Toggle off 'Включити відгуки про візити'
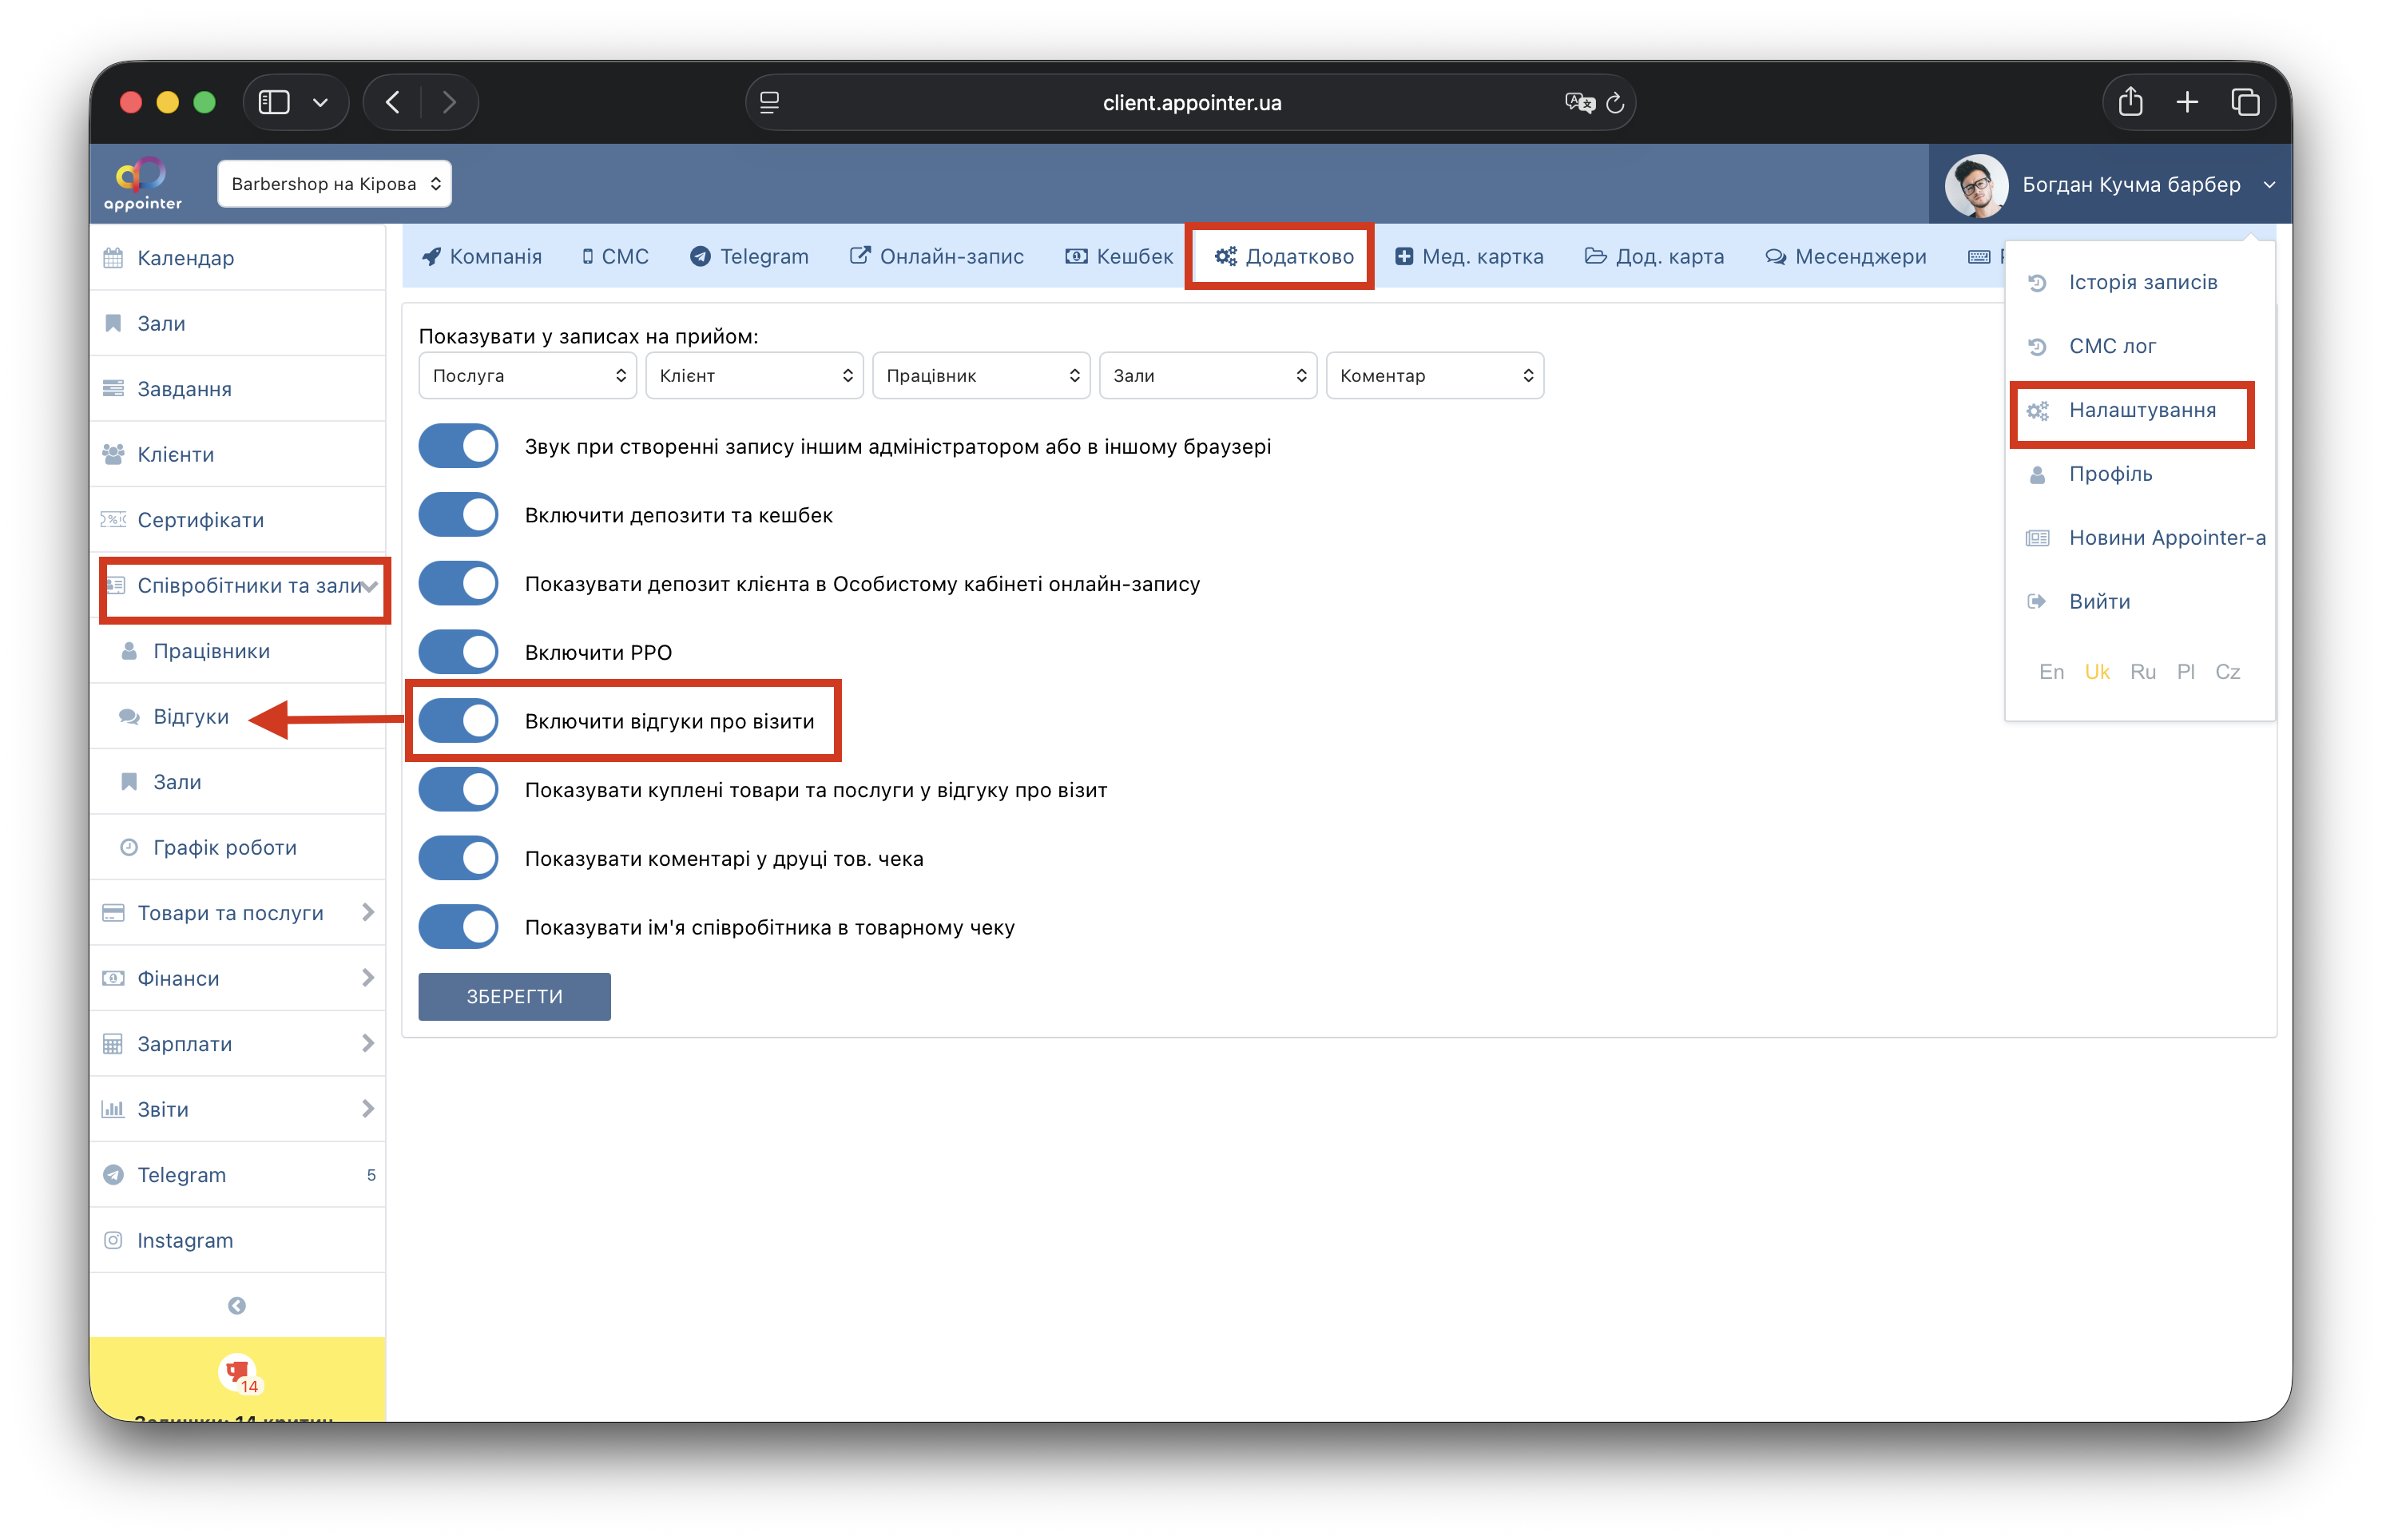 tap(459, 721)
